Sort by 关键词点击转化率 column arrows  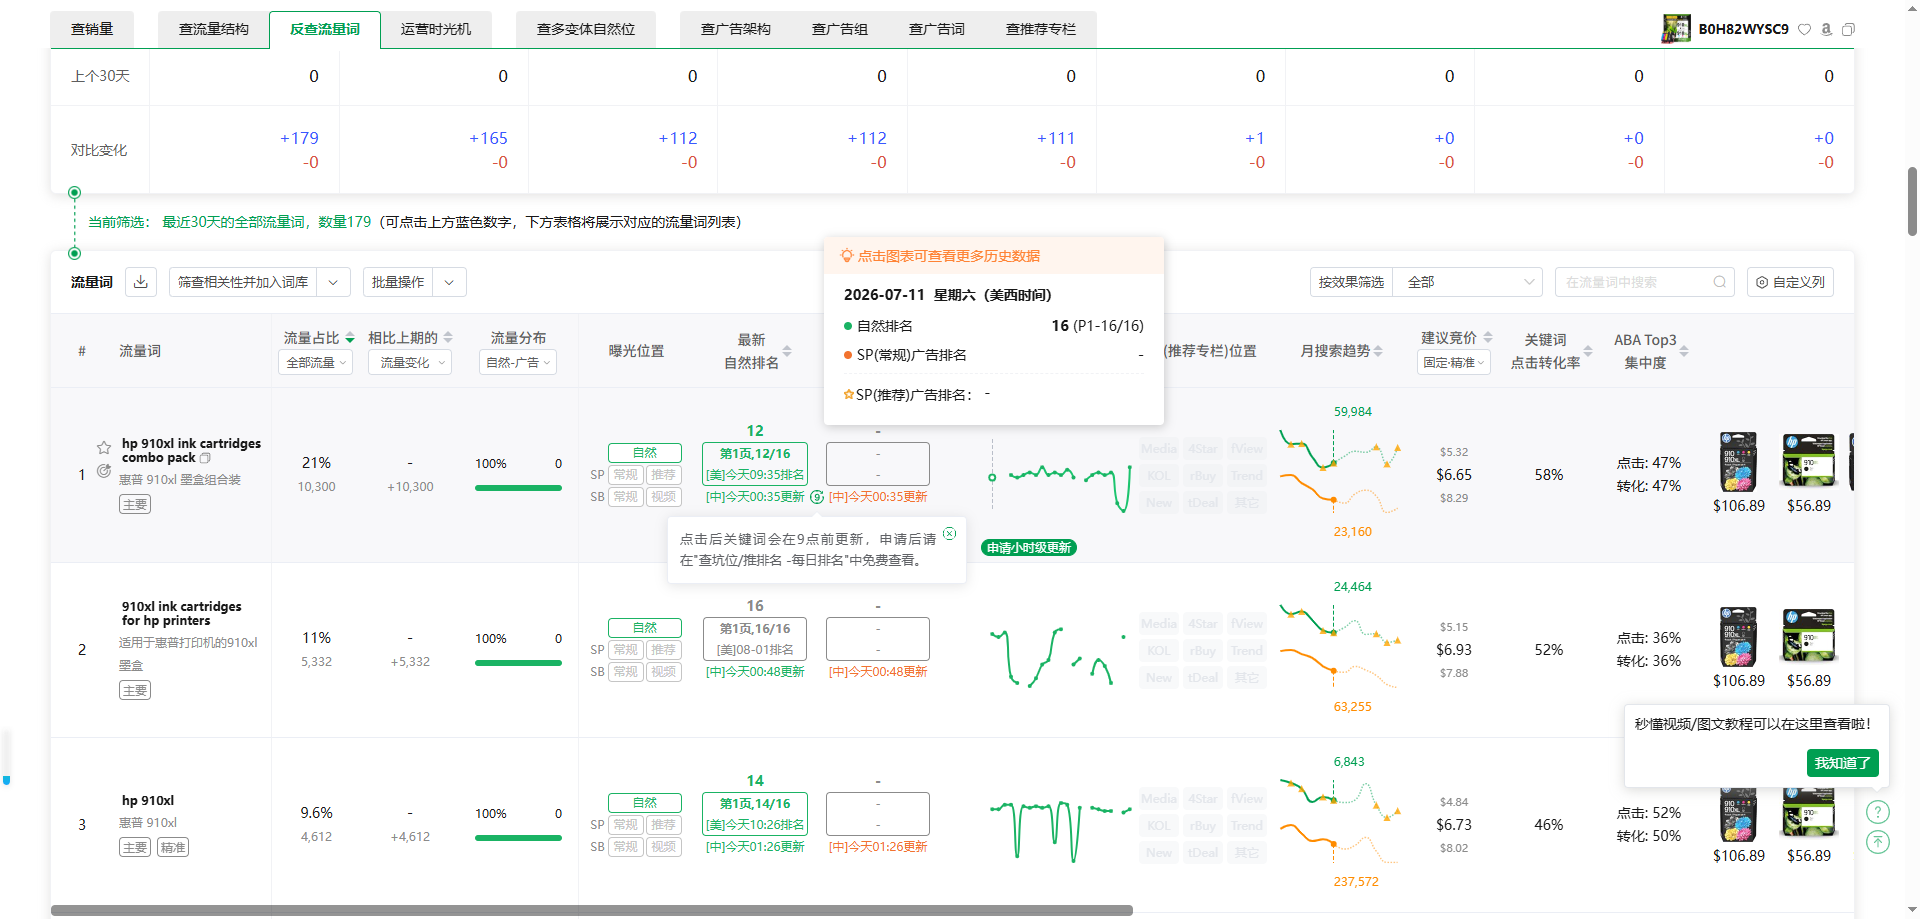pyautogui.click(x=1588, y=351)
